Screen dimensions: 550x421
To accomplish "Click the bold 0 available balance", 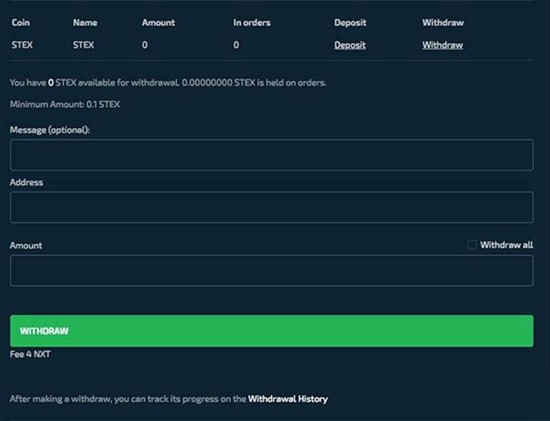I will (51, 83).
